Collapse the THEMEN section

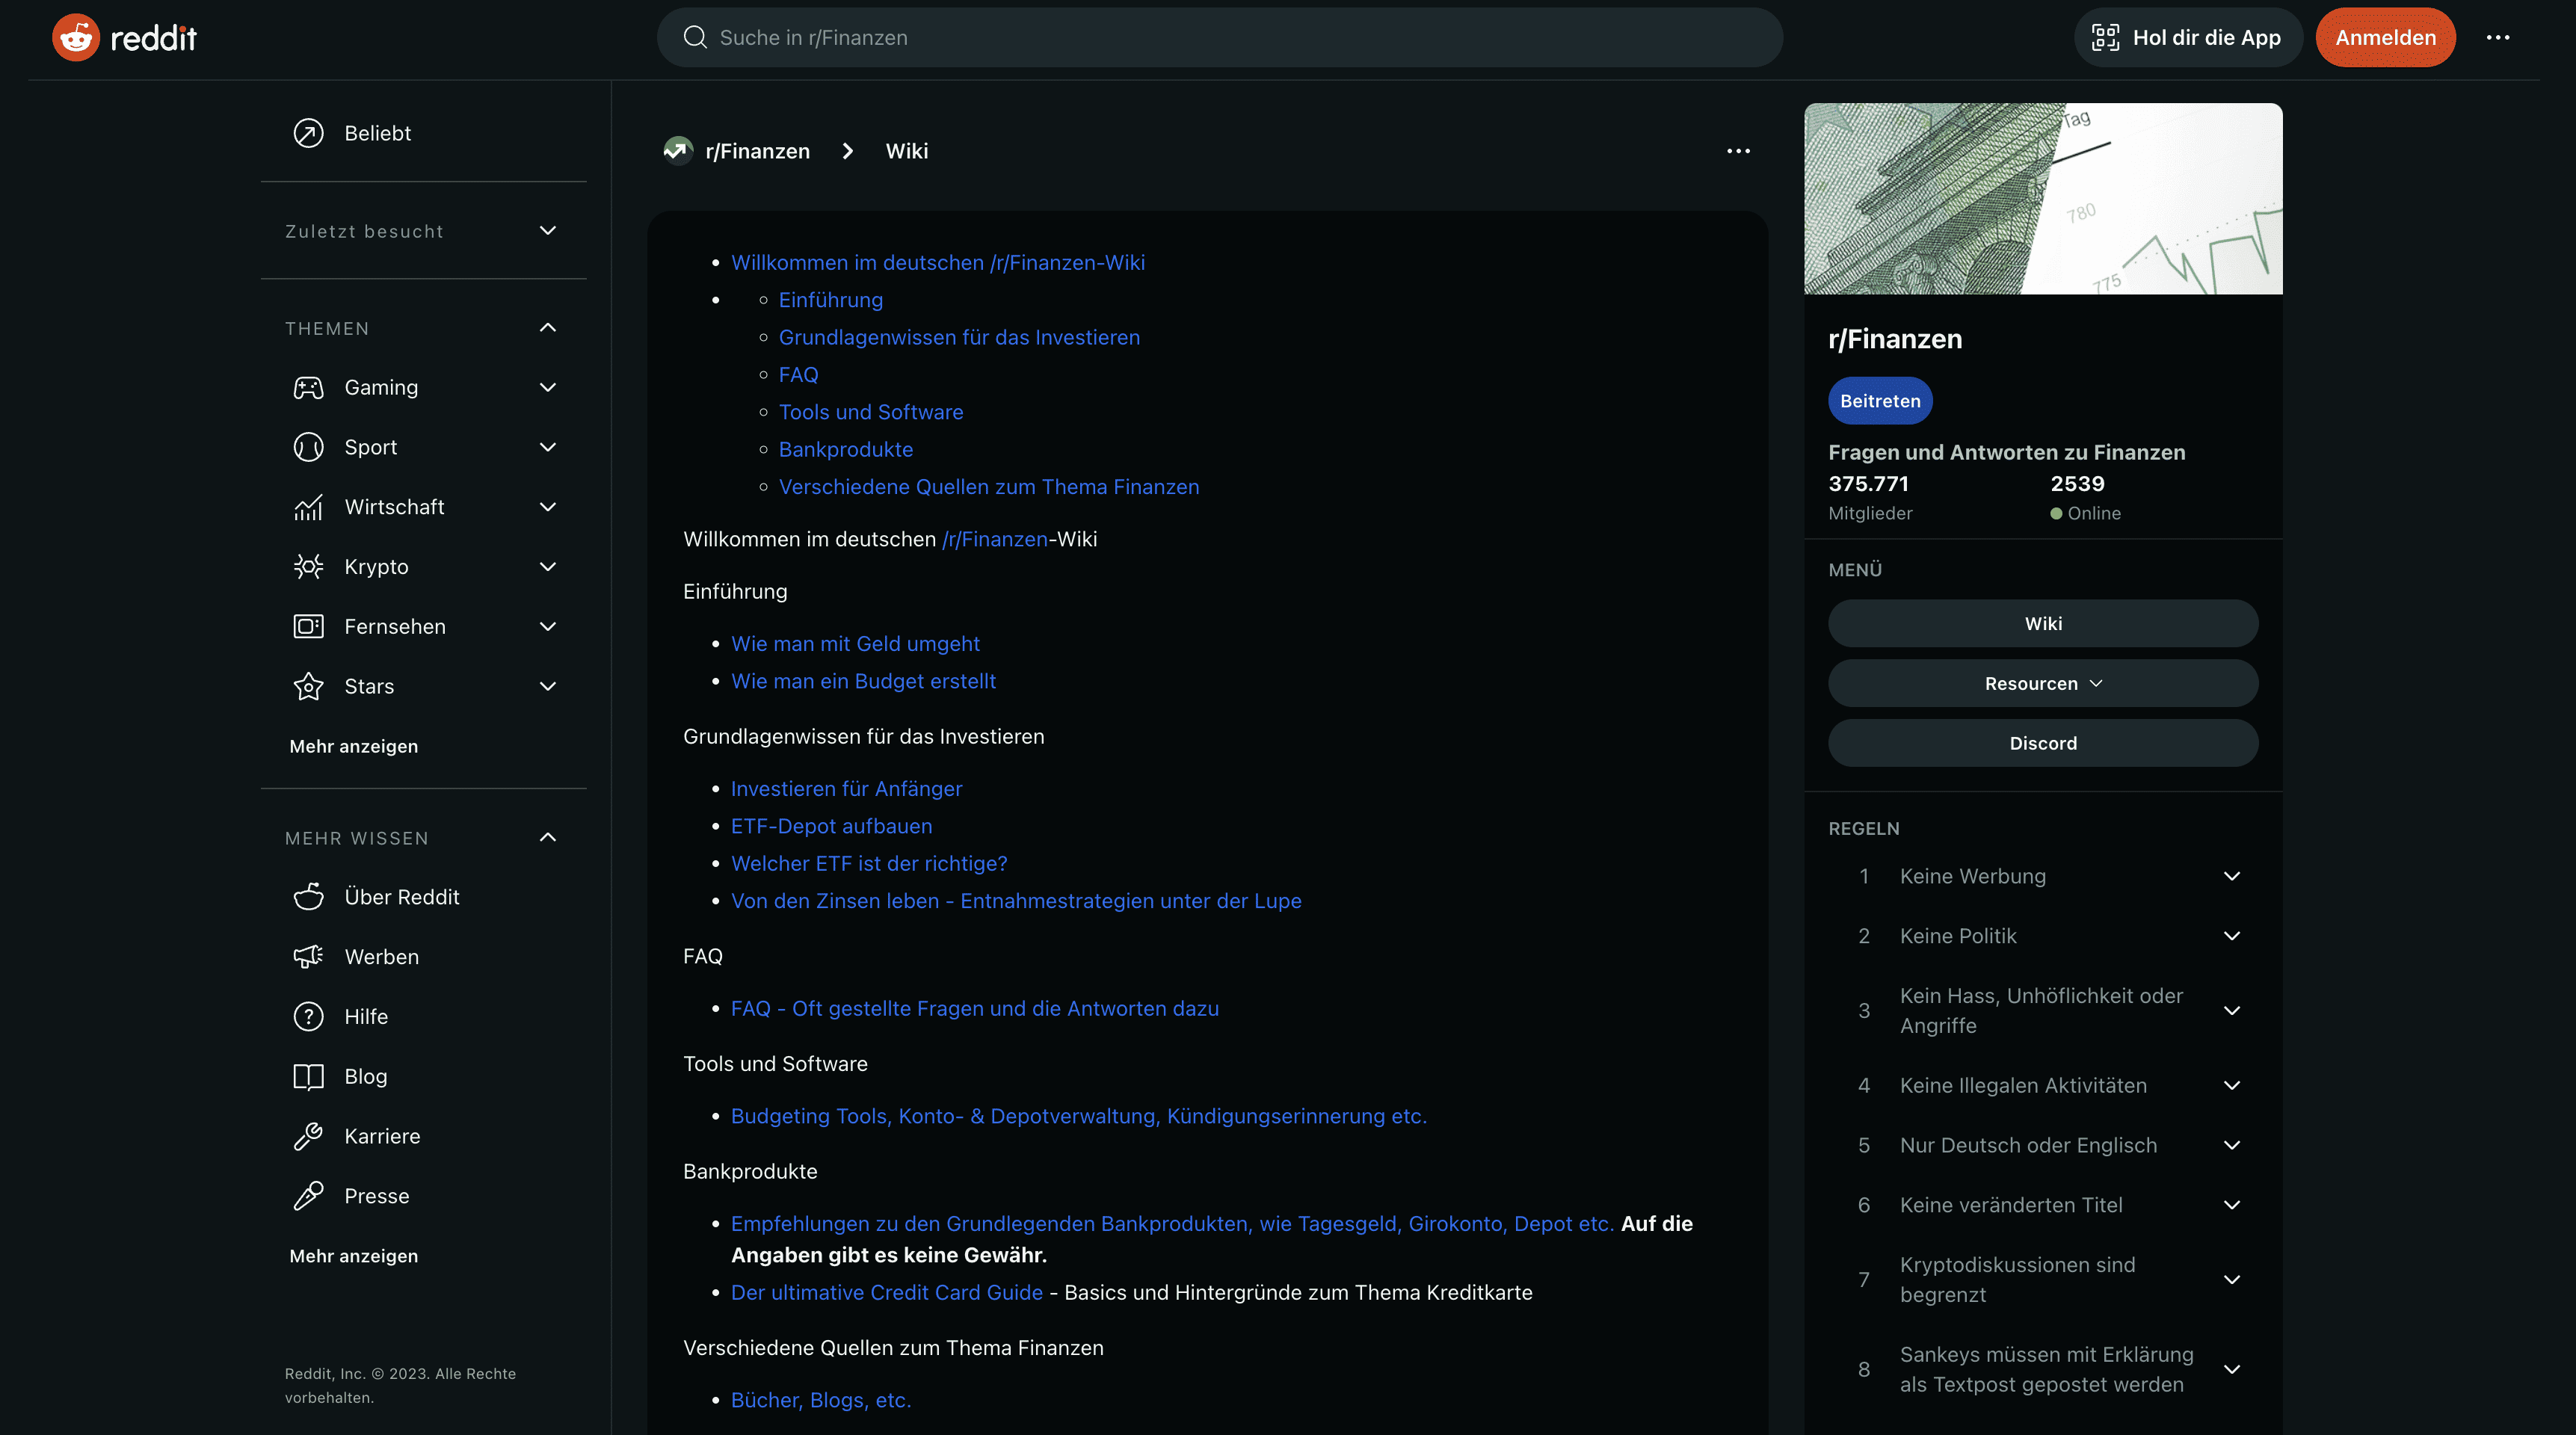tap(547, 328)
